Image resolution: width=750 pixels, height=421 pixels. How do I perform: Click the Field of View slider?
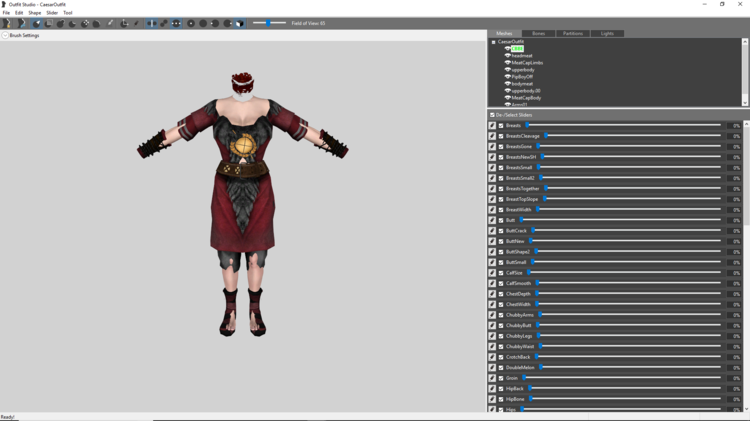(269, 23)
